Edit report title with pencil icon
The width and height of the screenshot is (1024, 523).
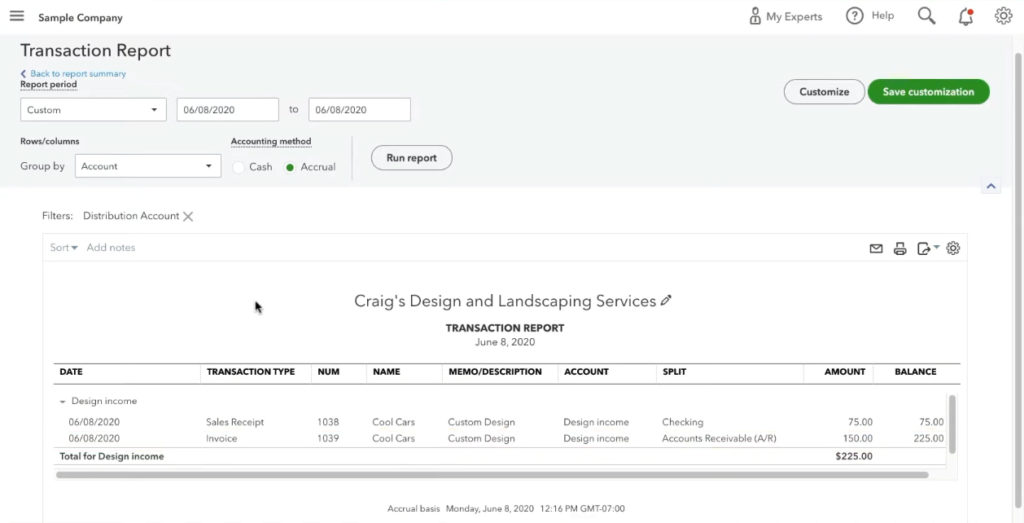(x=667, y=300)
